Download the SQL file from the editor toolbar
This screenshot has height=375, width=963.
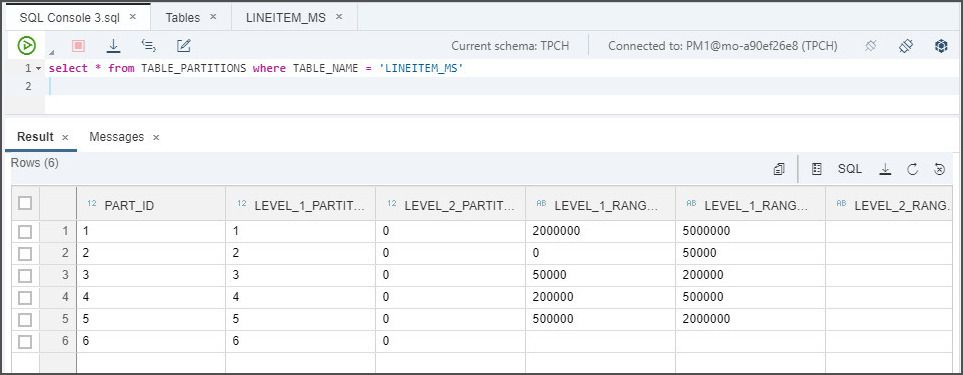pyautogui.click(x=113, y=45)
